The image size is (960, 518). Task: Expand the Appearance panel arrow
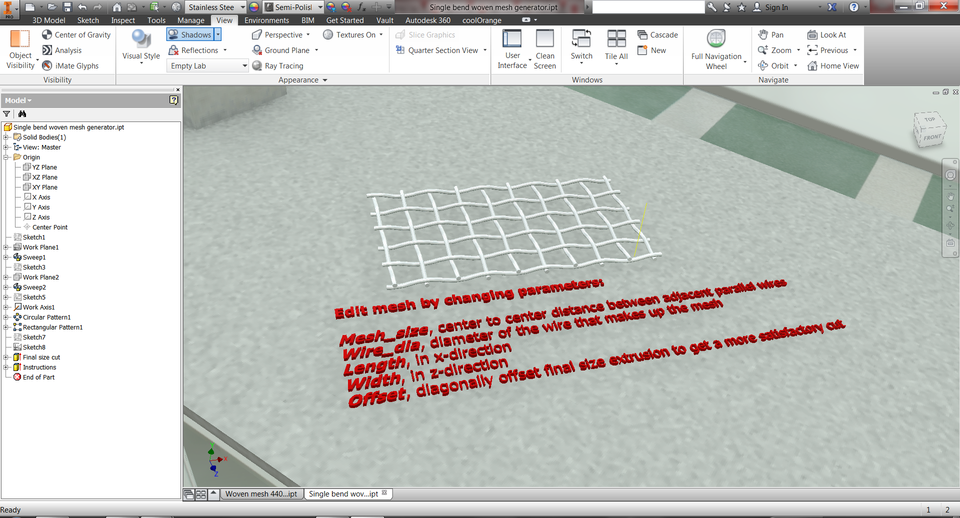(x=325, y=80)
